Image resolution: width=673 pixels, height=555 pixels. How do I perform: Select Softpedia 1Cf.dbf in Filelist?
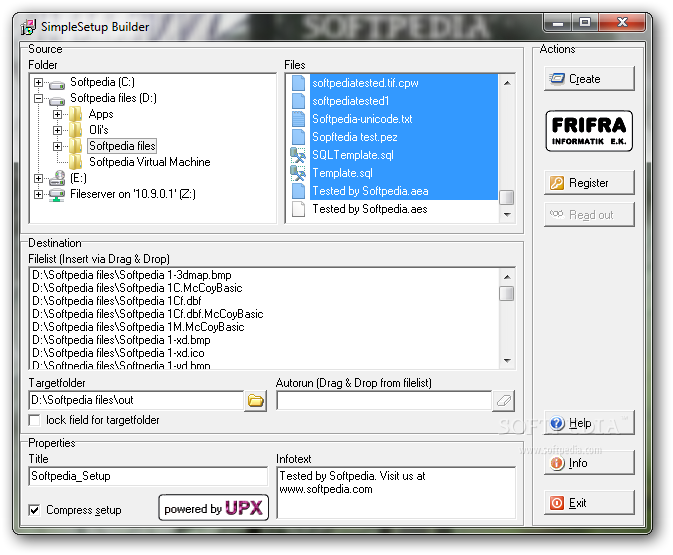(117, 300)
